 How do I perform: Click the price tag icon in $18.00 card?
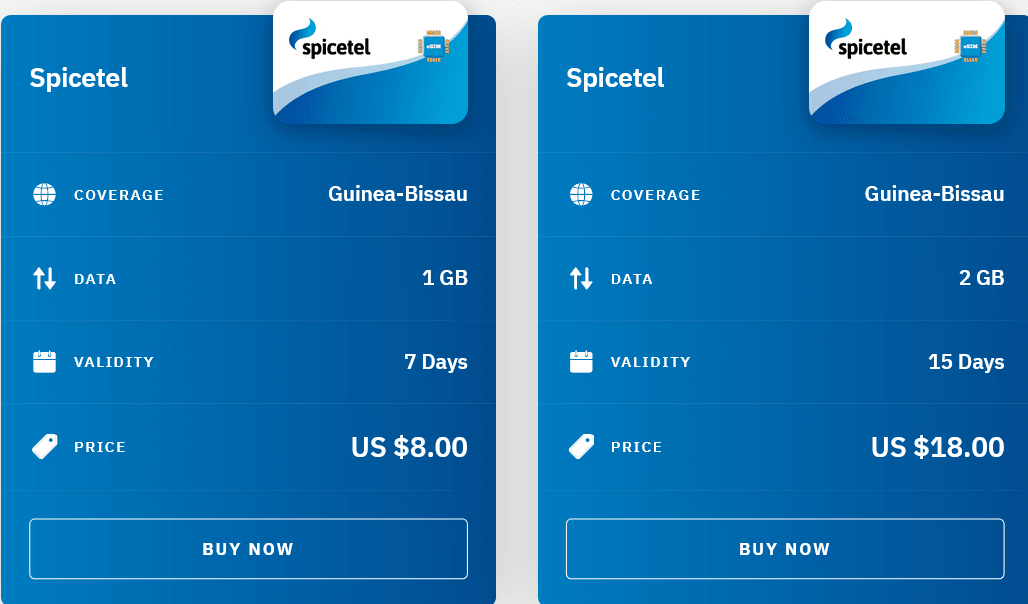[x=581, y=447]
